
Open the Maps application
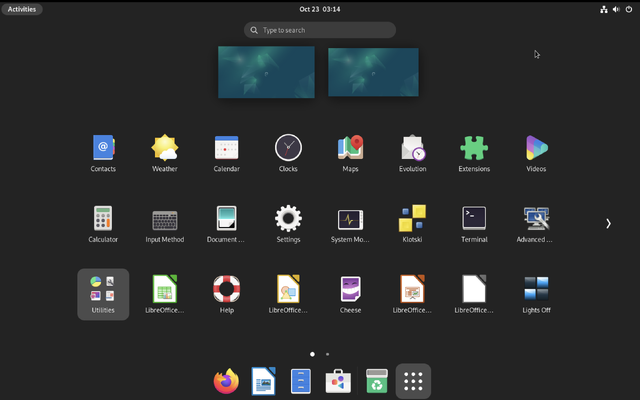350,153
